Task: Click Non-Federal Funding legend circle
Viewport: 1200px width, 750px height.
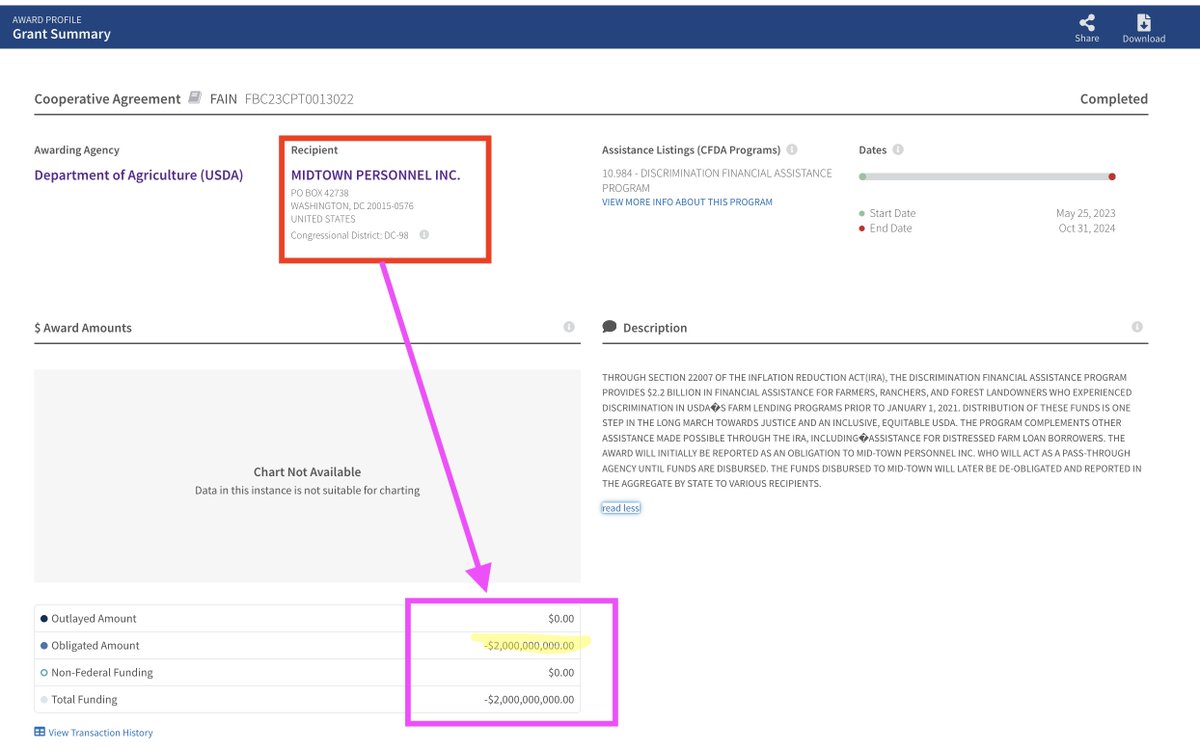Action: point(44,673)
